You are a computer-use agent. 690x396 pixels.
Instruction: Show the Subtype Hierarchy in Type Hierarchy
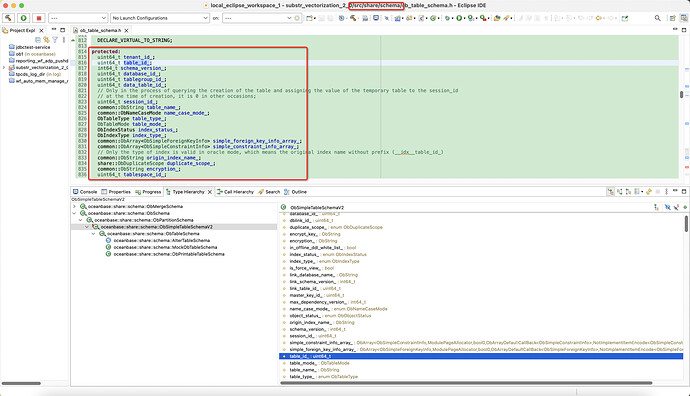628,192
